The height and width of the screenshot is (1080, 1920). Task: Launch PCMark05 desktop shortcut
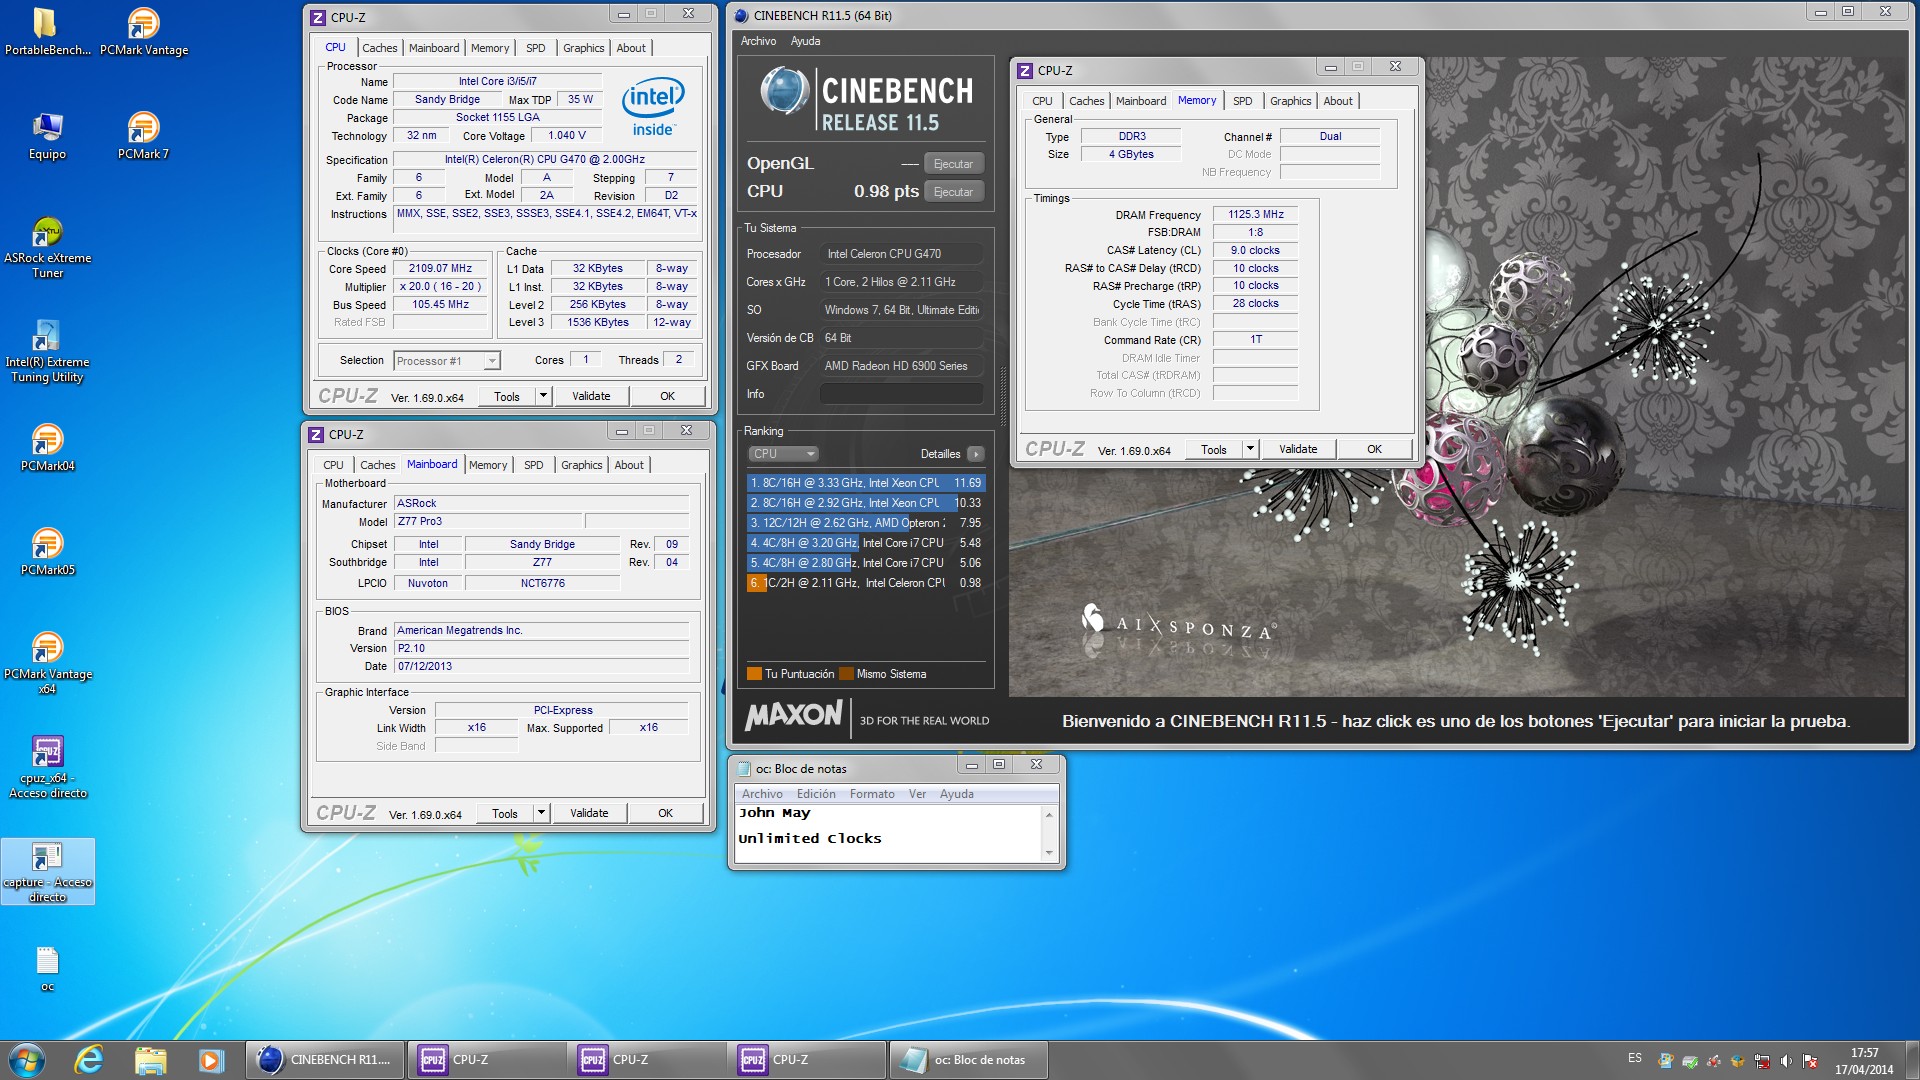pyautogui.click(x=47, y=552)
